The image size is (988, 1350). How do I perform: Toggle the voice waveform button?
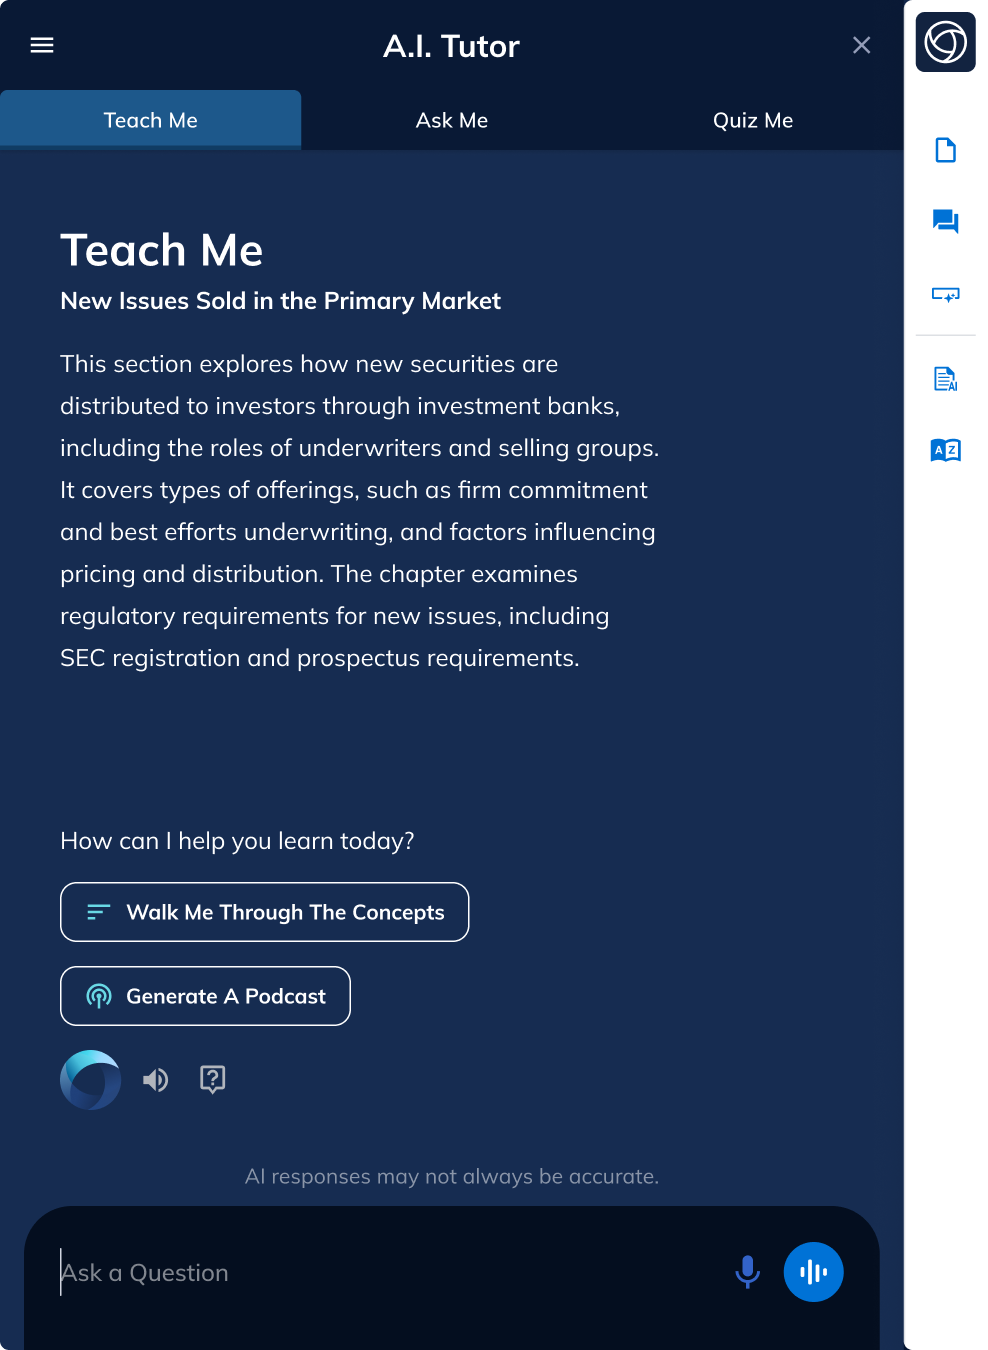[x=813, y=1272]
